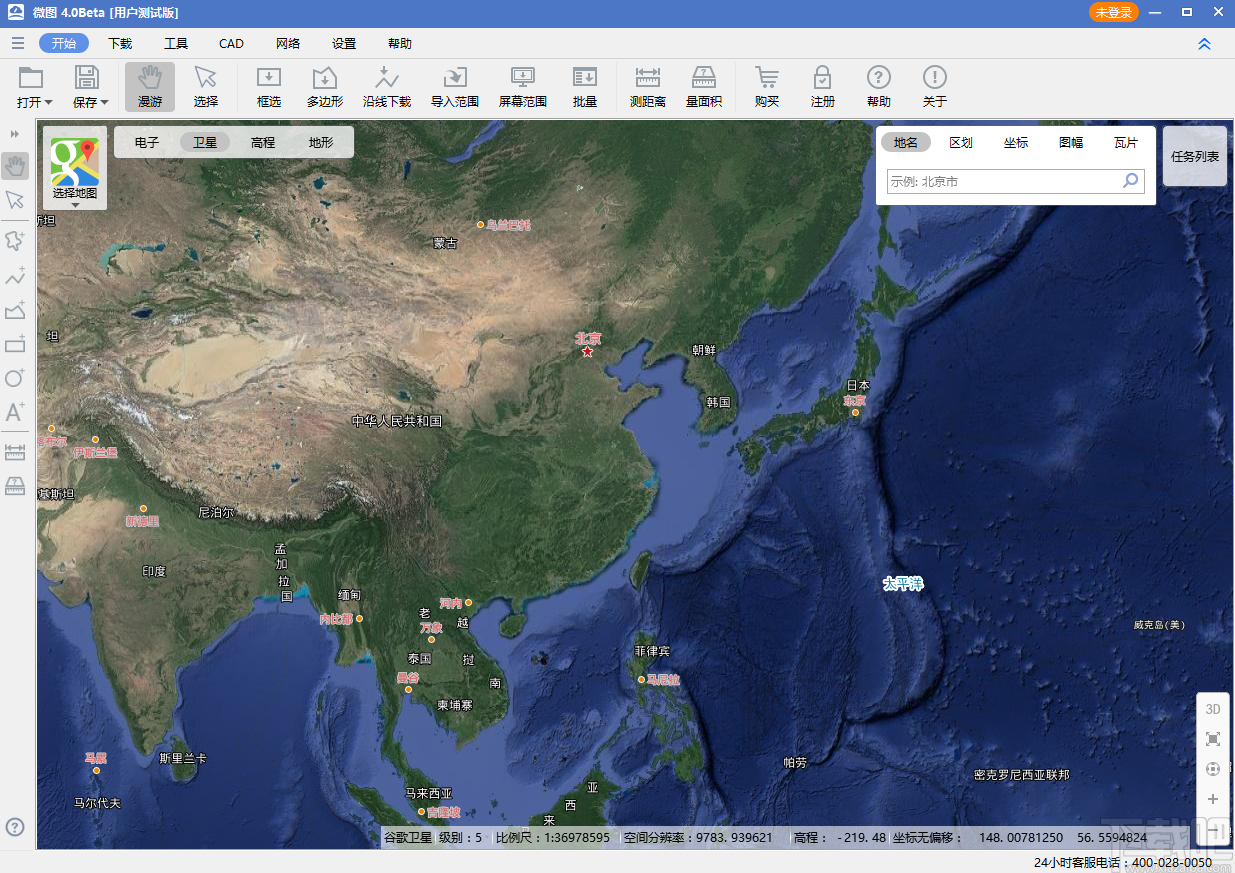
Task: Use the area measure tool in left sidebar
Action: click(15, 486)
